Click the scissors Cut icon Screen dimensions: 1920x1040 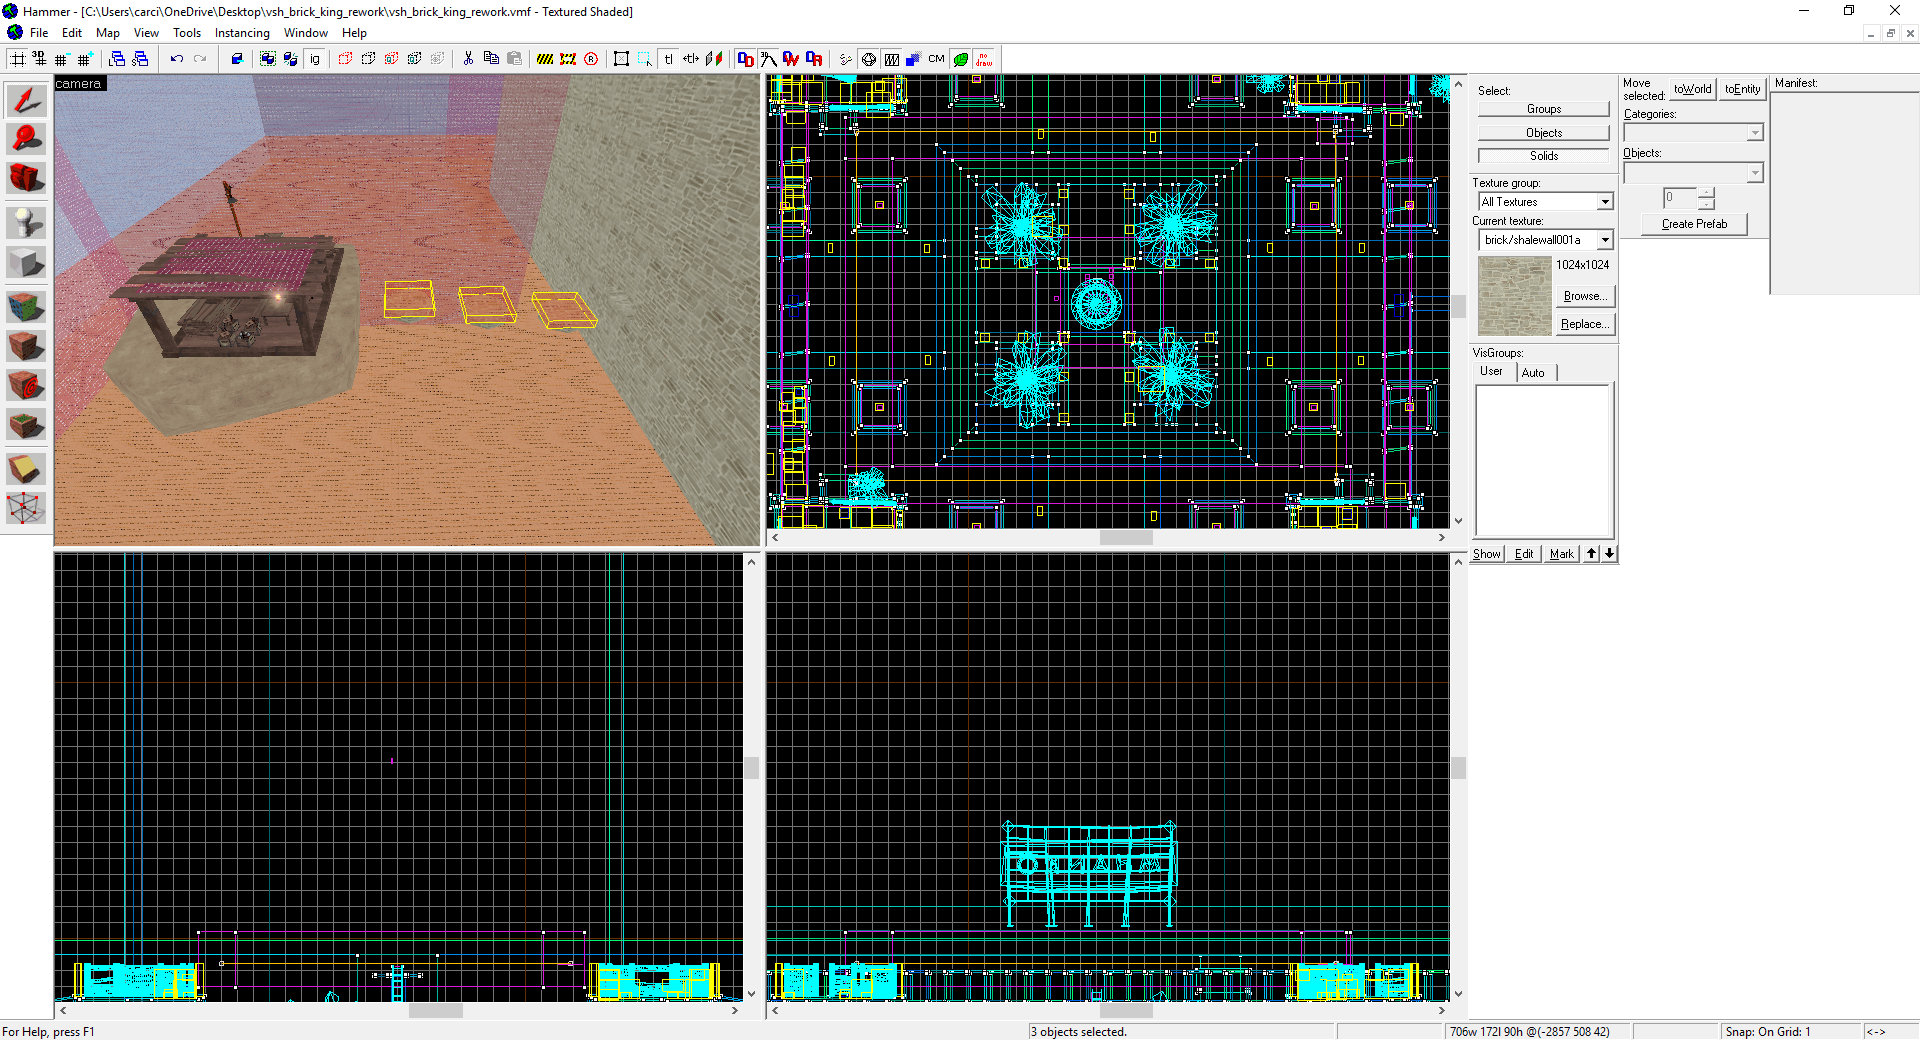tap(468, 59)
